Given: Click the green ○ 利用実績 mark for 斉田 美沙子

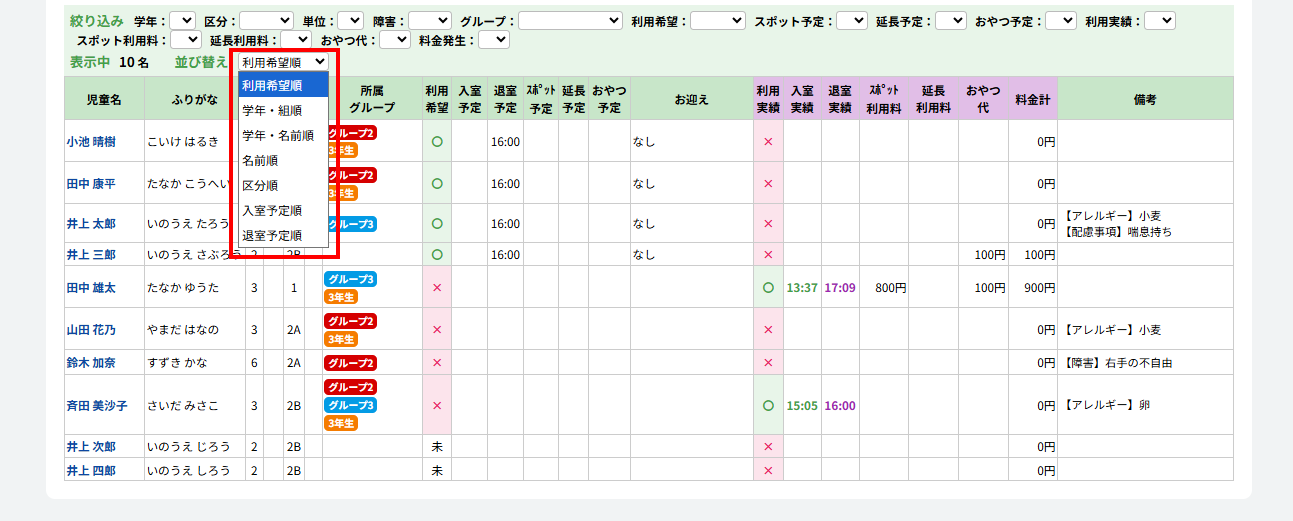Looking at the screenshot, I should (768, 406).
